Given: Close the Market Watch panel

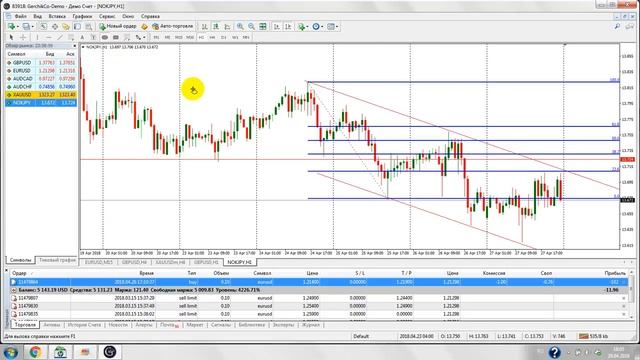Looking at the screenshot, I should (x=74, y=46).
